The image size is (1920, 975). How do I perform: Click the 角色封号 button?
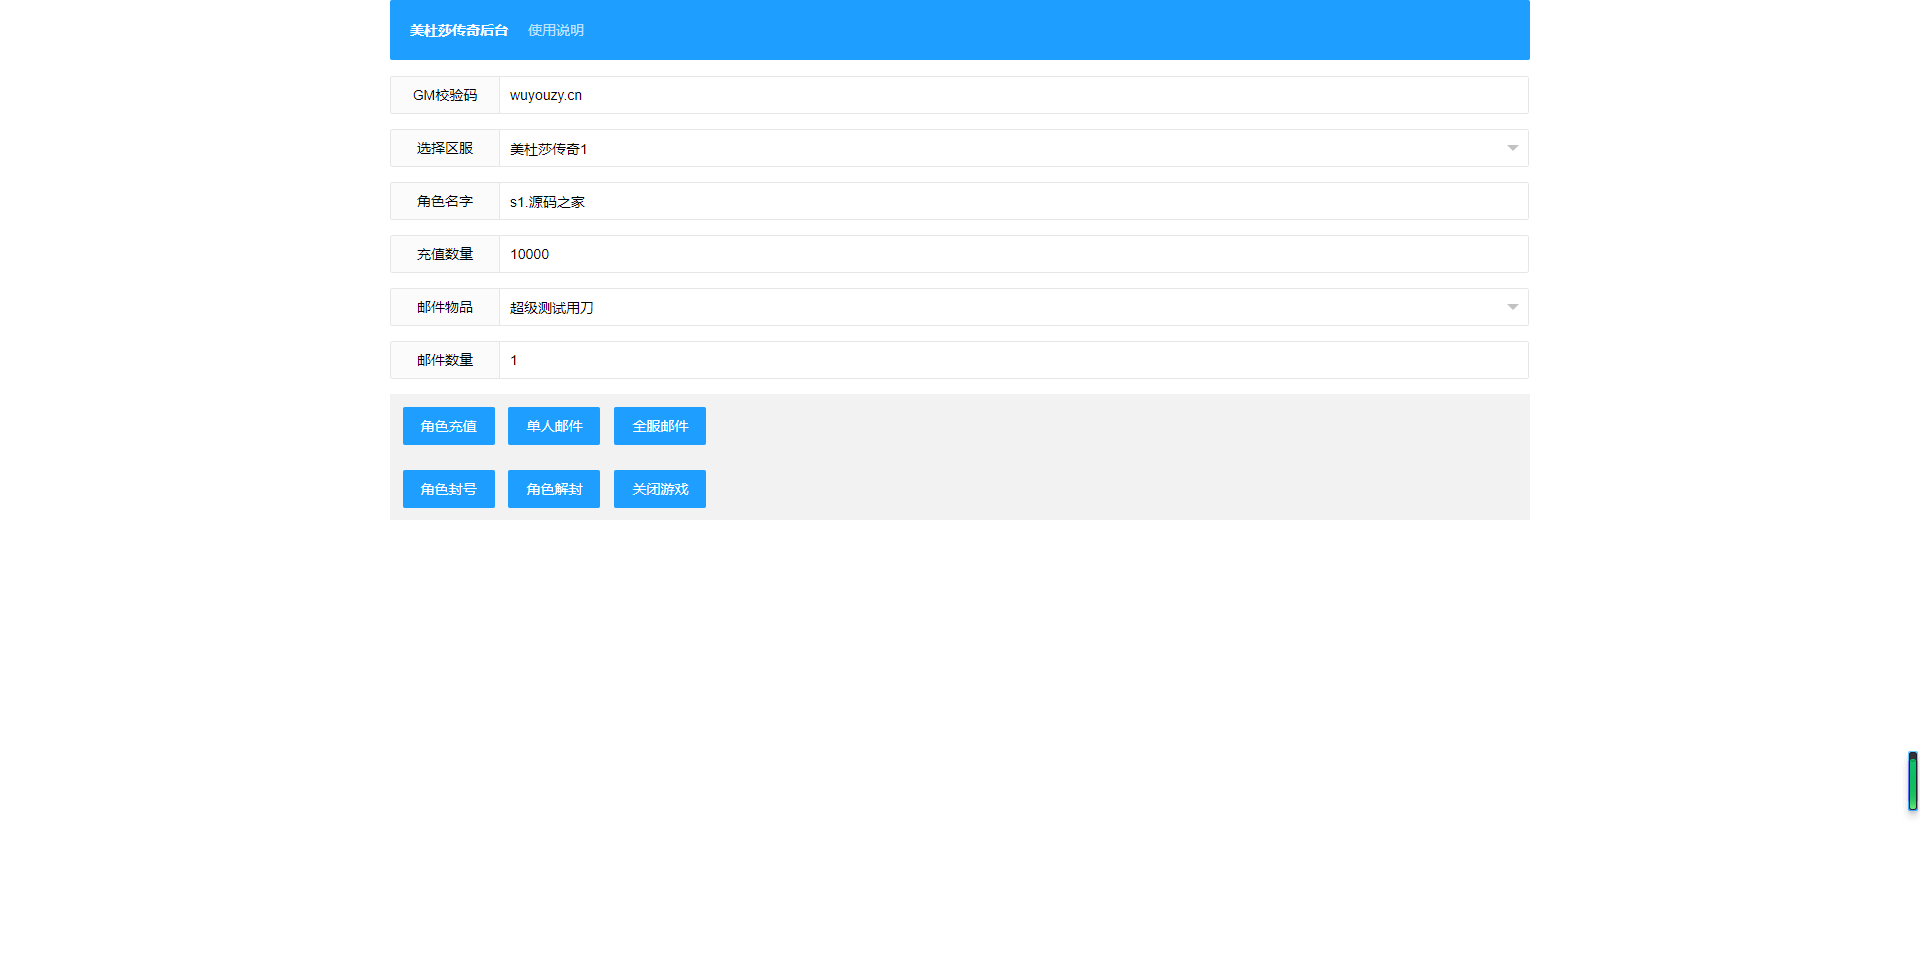pyautogui.click(x=449, y=489)
